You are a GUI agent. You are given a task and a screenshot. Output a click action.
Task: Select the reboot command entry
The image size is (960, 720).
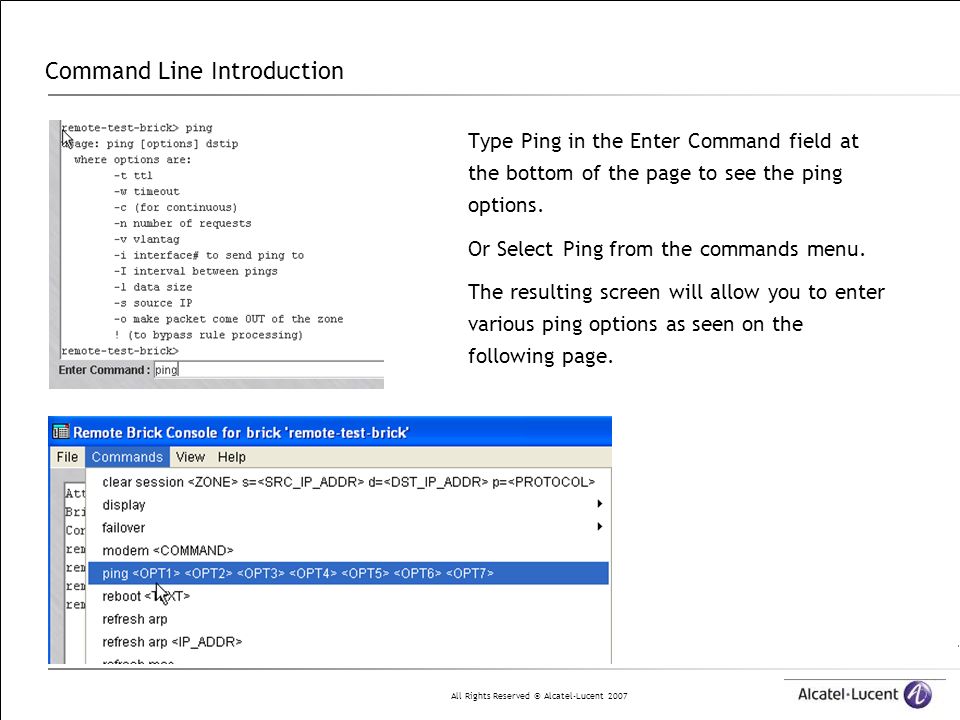point(348,596)
